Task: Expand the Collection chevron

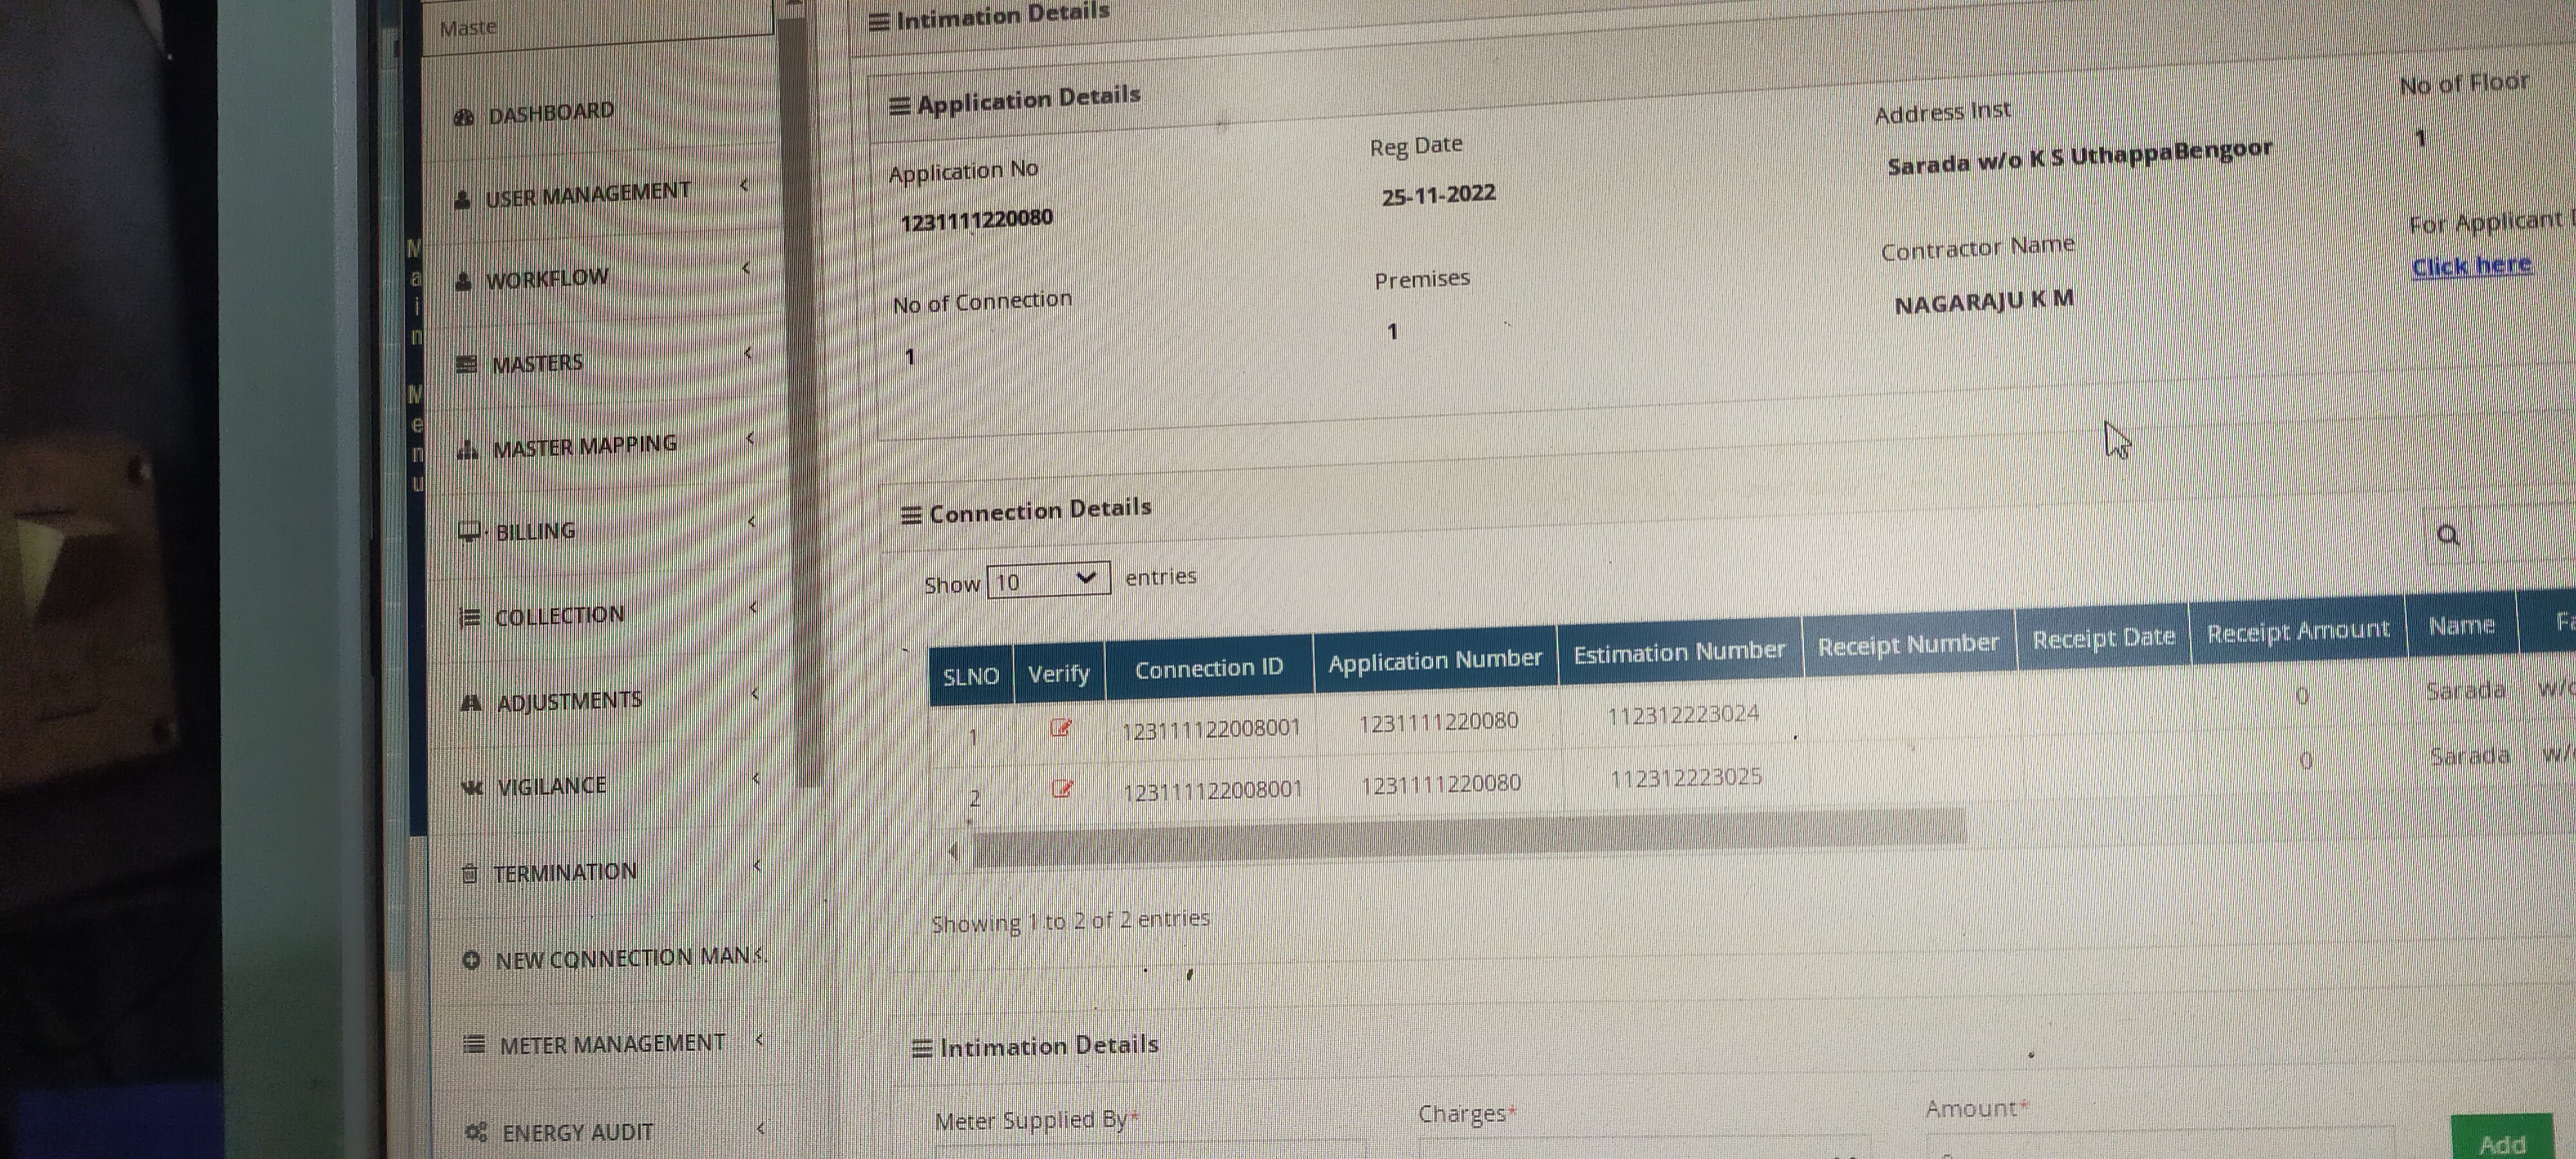Action: (x=754, y=607)
